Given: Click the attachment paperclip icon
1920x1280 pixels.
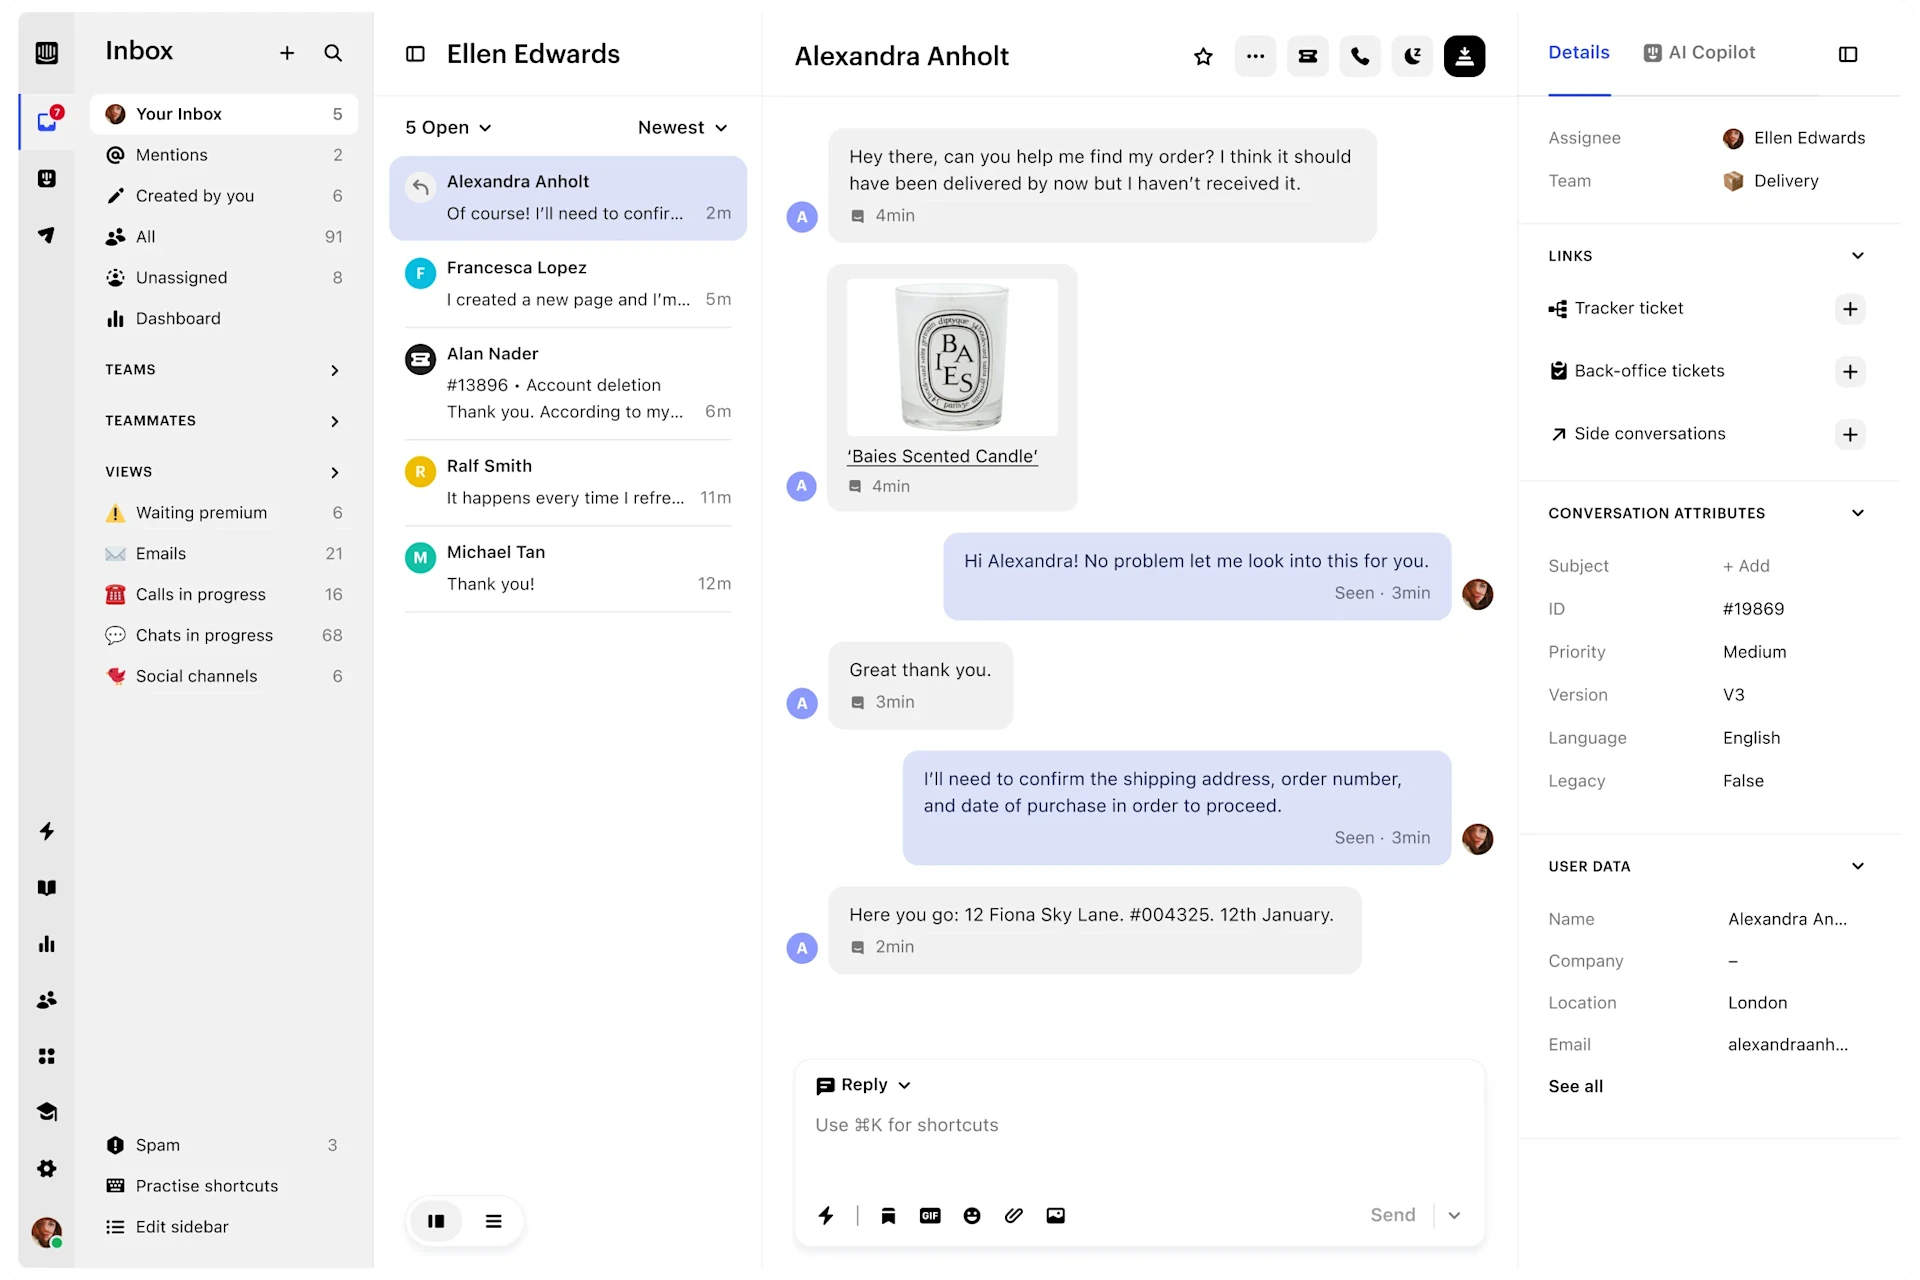Looking at the screenshot, I should point(1014,1215).
